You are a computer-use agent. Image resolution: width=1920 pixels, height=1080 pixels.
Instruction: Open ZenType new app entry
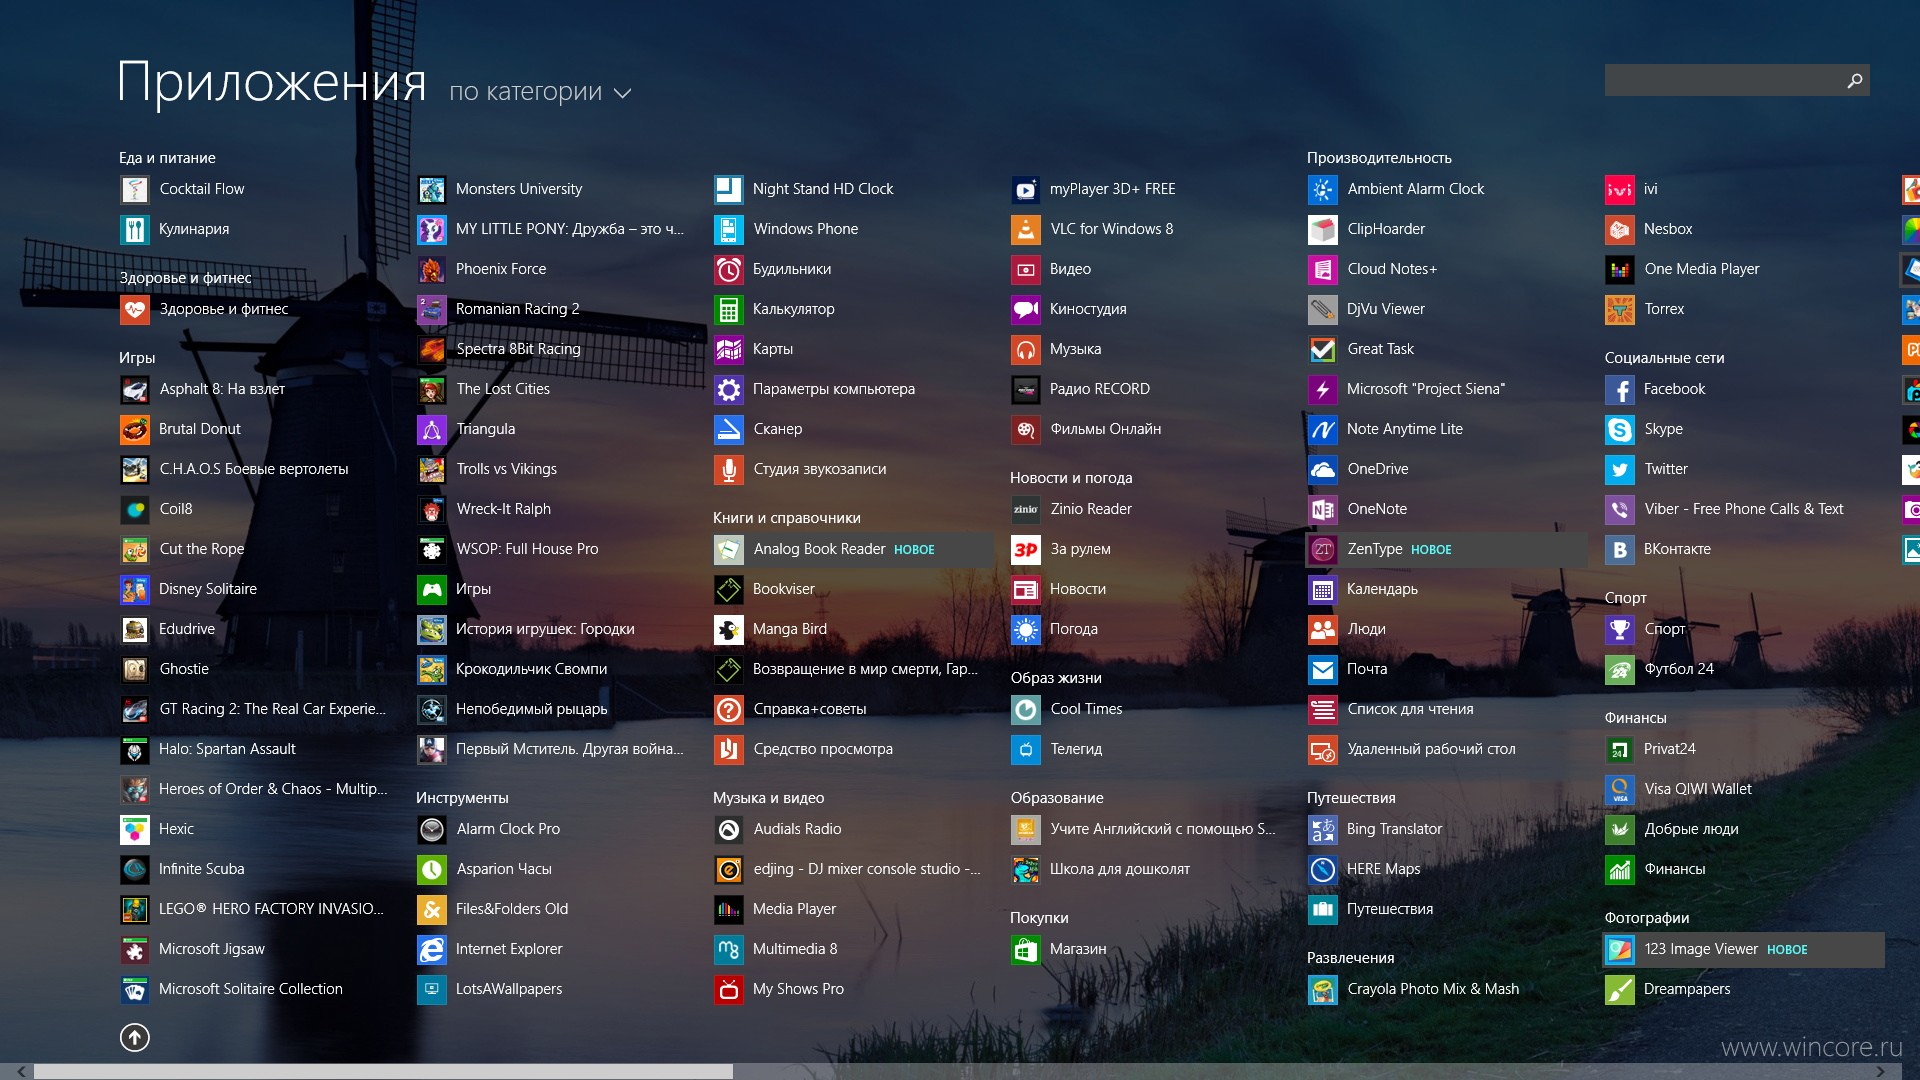(x=1446, y=549)
